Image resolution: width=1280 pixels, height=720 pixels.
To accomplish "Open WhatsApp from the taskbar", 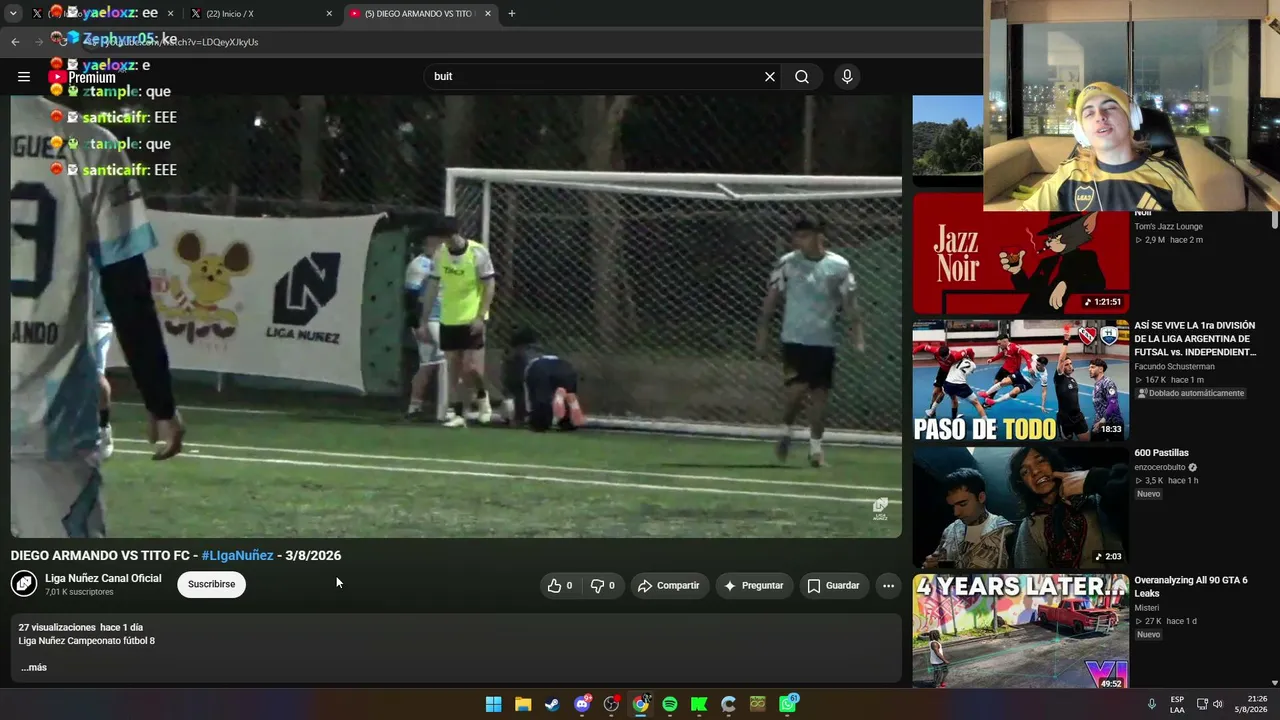I will pyautogui.click(x=788, y=704).
